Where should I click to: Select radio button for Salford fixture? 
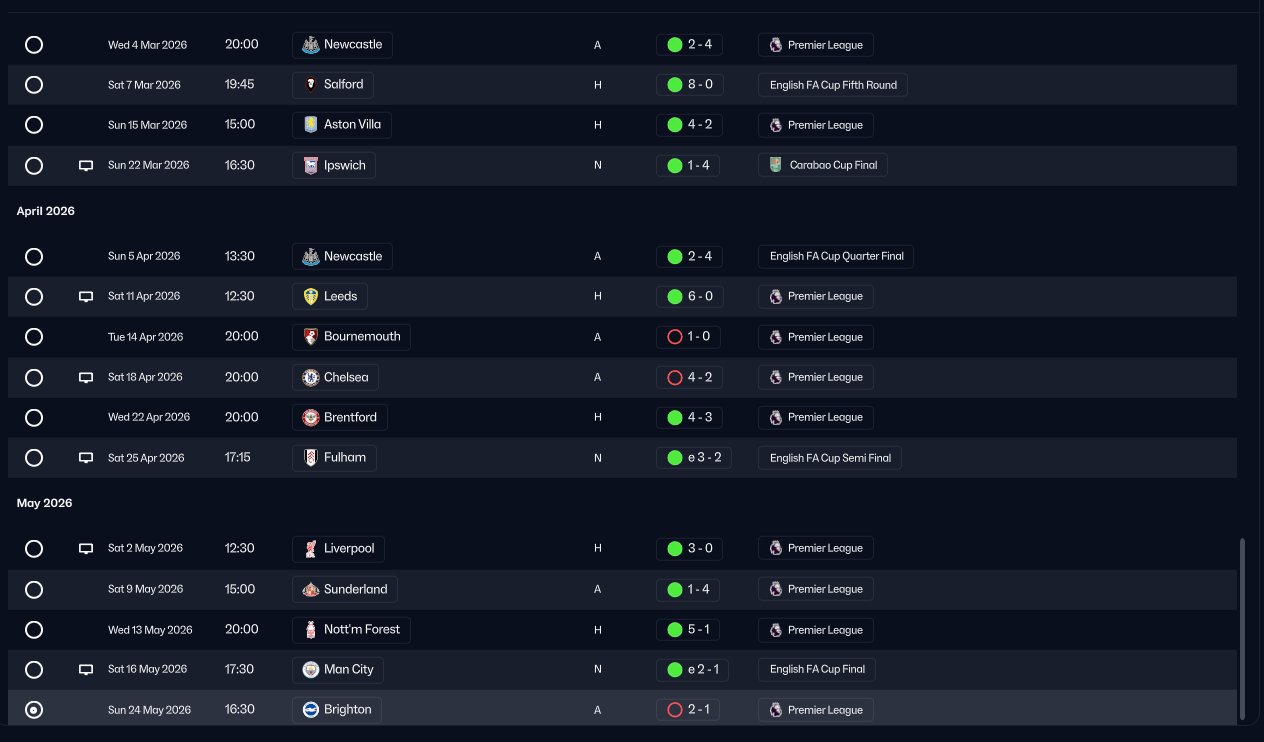[x=34, y=85]
